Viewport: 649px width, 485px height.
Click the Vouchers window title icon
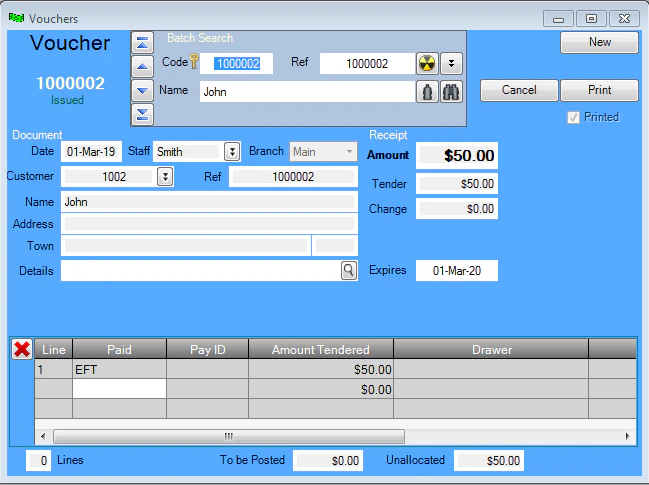pos(16,18)
